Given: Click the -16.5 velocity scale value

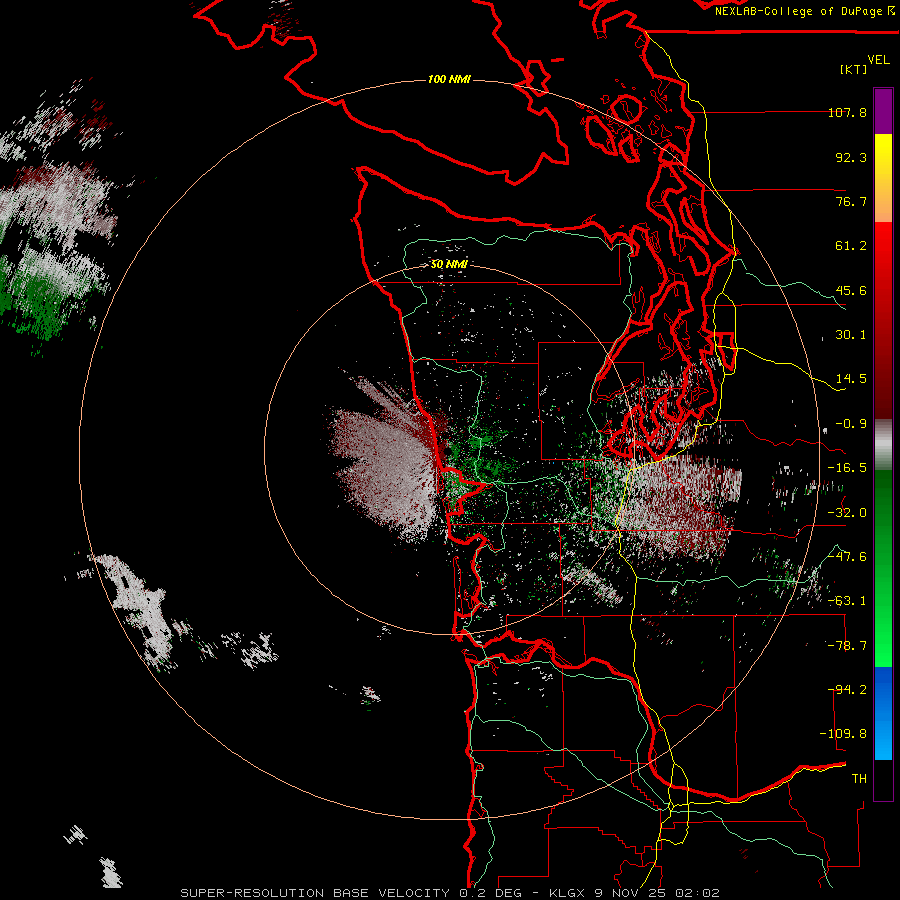Looking at the screenshot, I should click(x=847, y=468).
